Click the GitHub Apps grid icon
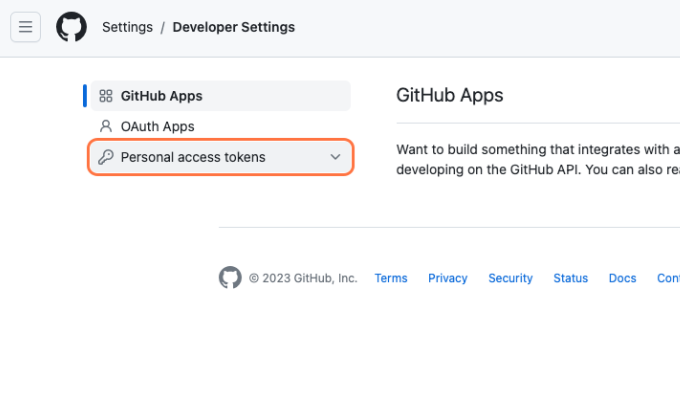 click(106, 96)
